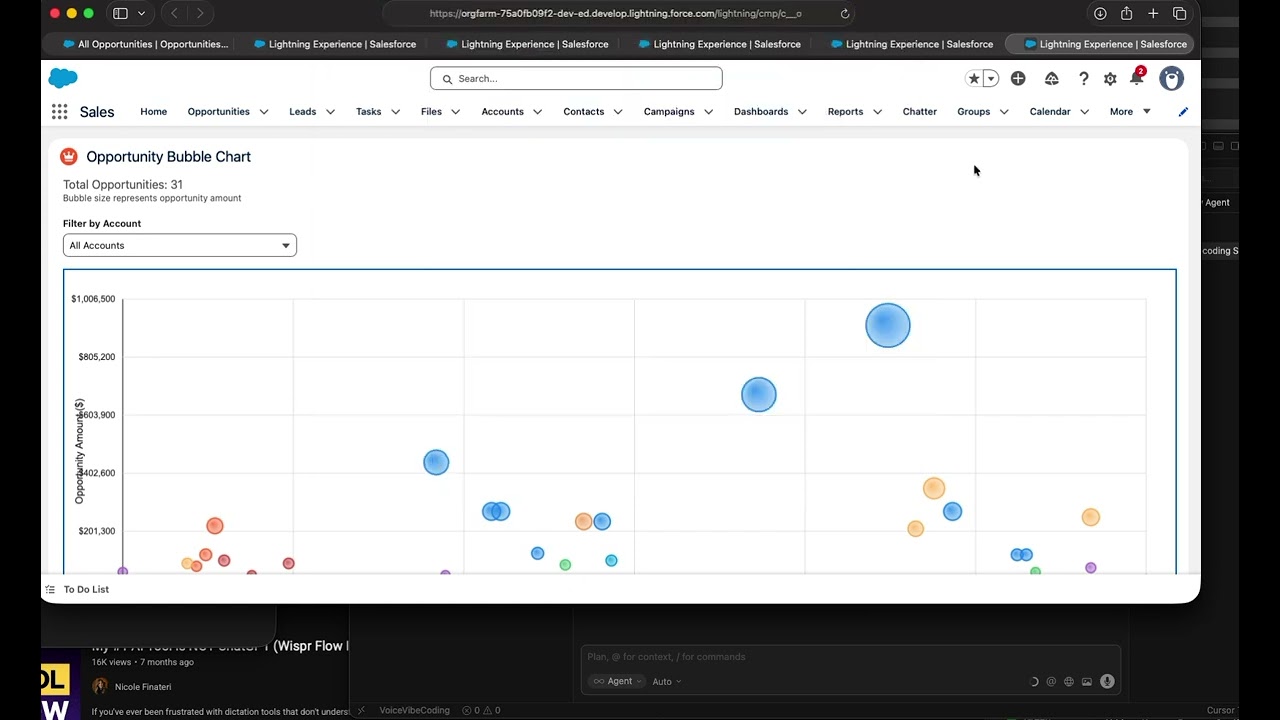
Task: Show Safari downloads
Action: point(1100,13)
